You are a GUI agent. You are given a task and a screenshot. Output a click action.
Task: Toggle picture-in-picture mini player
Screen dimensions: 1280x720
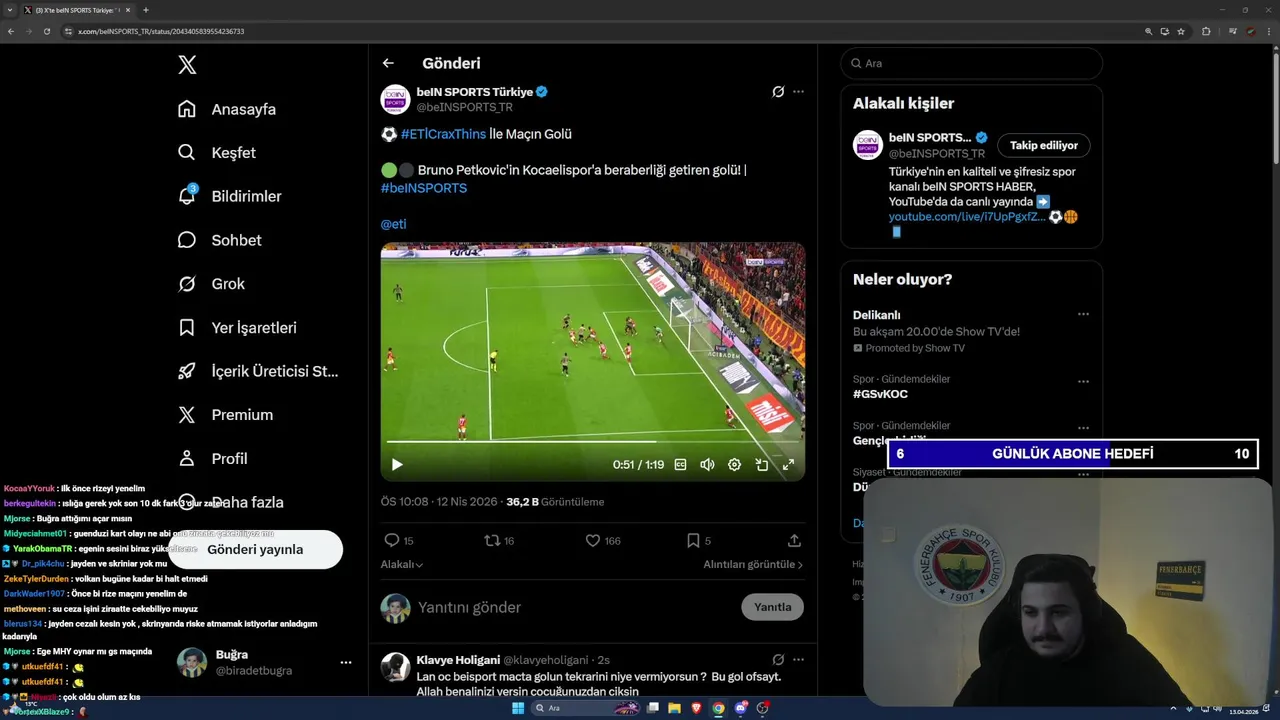click(x=761, y=465)
